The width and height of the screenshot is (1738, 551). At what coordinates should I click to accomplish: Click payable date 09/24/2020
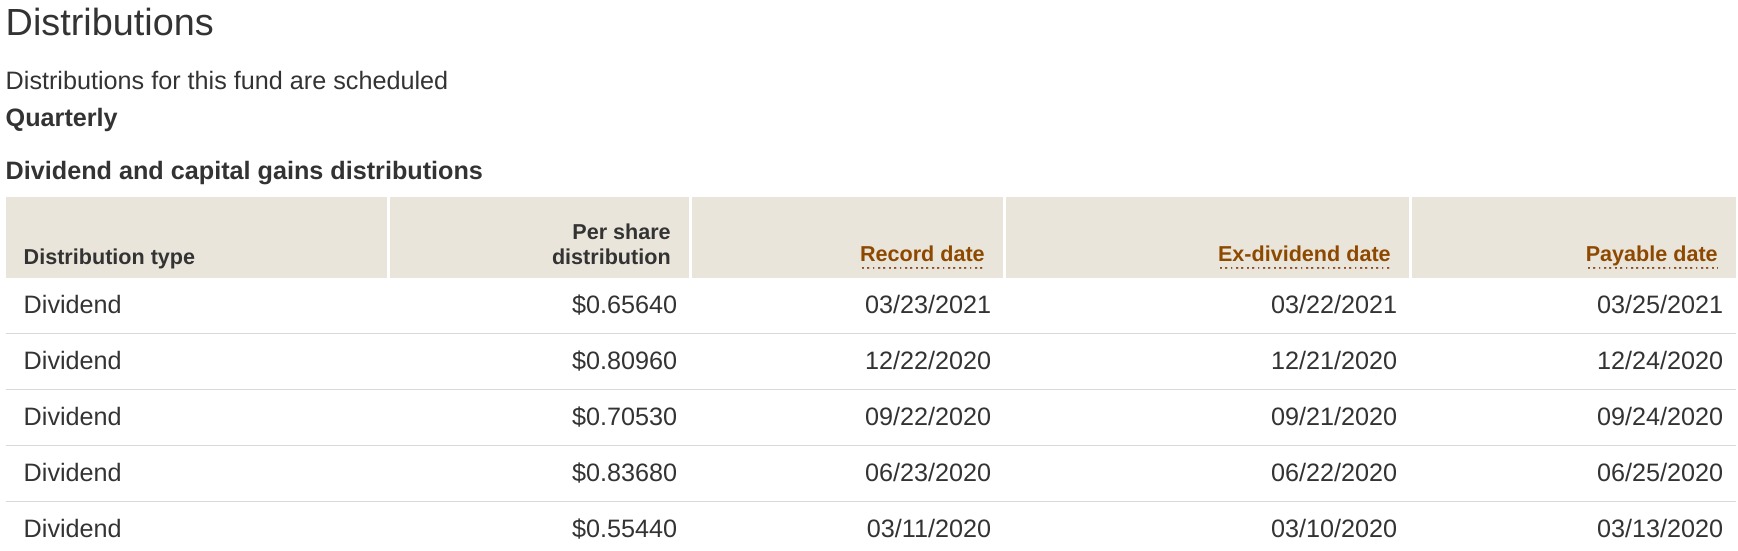(x=1659, y=417)
